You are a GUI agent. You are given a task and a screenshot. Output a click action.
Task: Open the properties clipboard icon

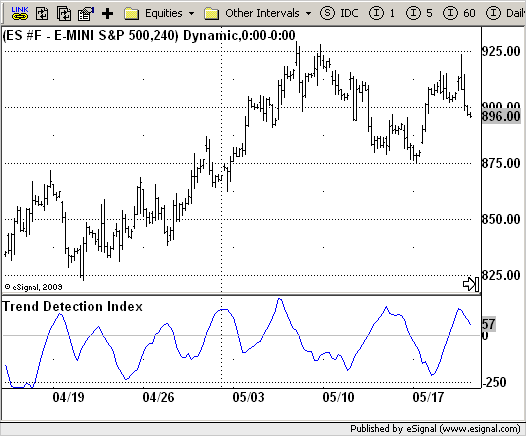point(86,14)
